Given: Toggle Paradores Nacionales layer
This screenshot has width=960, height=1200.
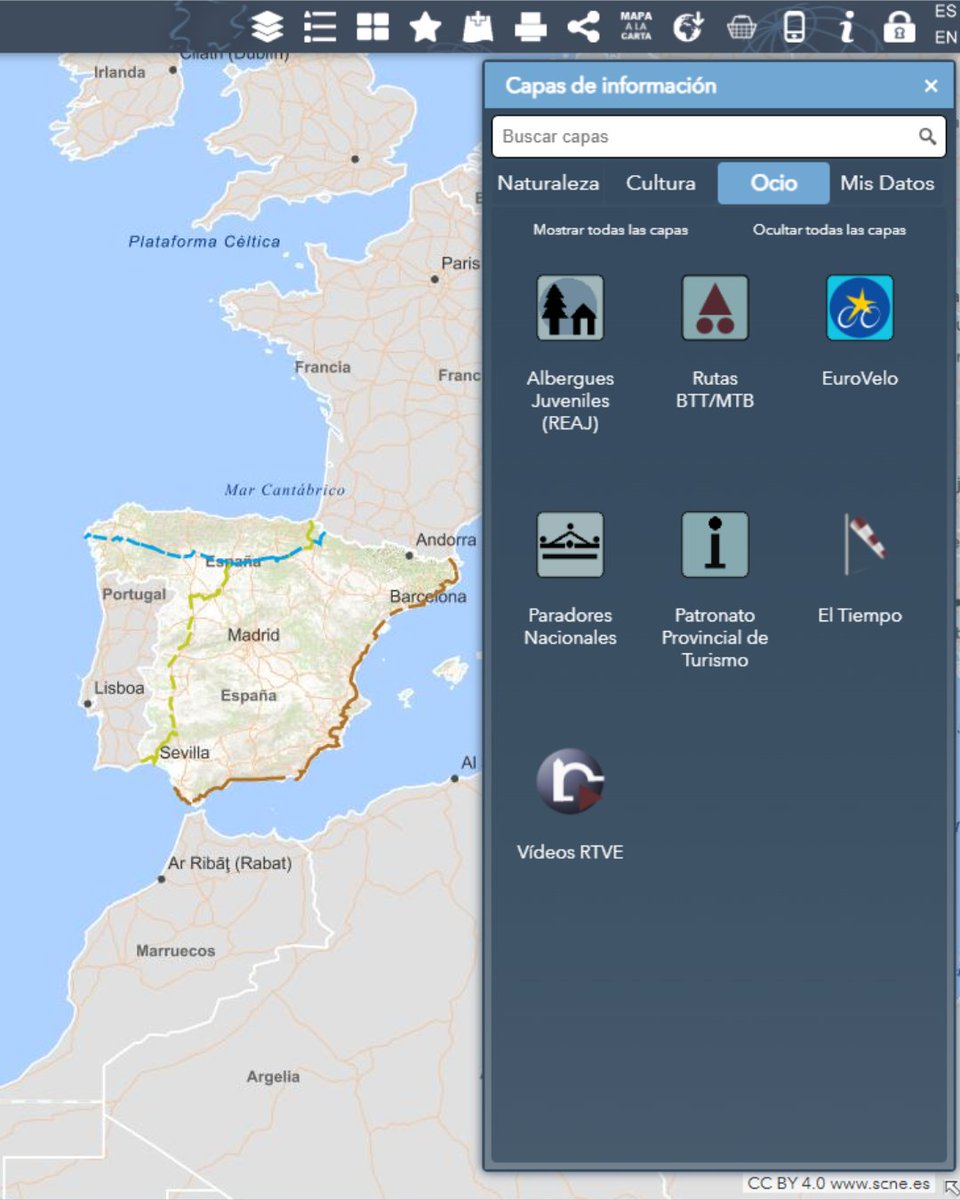Looking at the screenshot, I should click(x=570, y=545).
